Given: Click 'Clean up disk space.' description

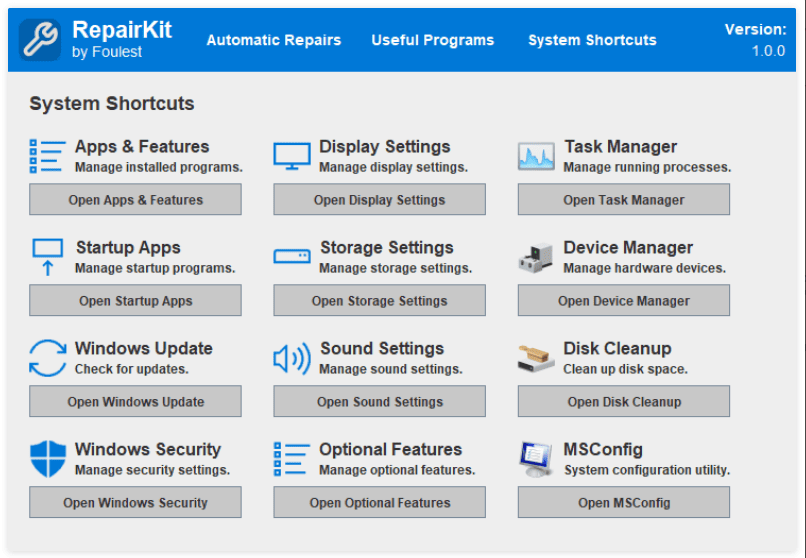Looking at the screenshot, I should tap(626, 369).
